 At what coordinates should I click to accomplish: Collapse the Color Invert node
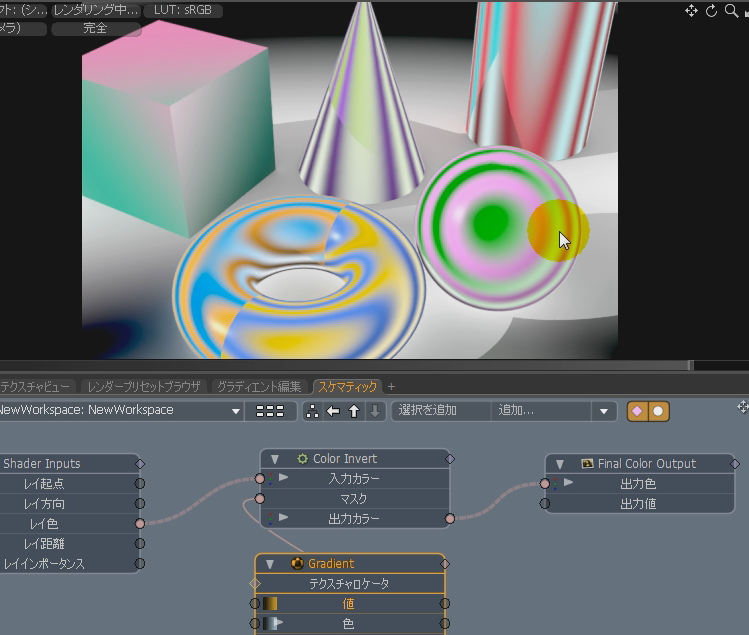[x=275, y=459]
